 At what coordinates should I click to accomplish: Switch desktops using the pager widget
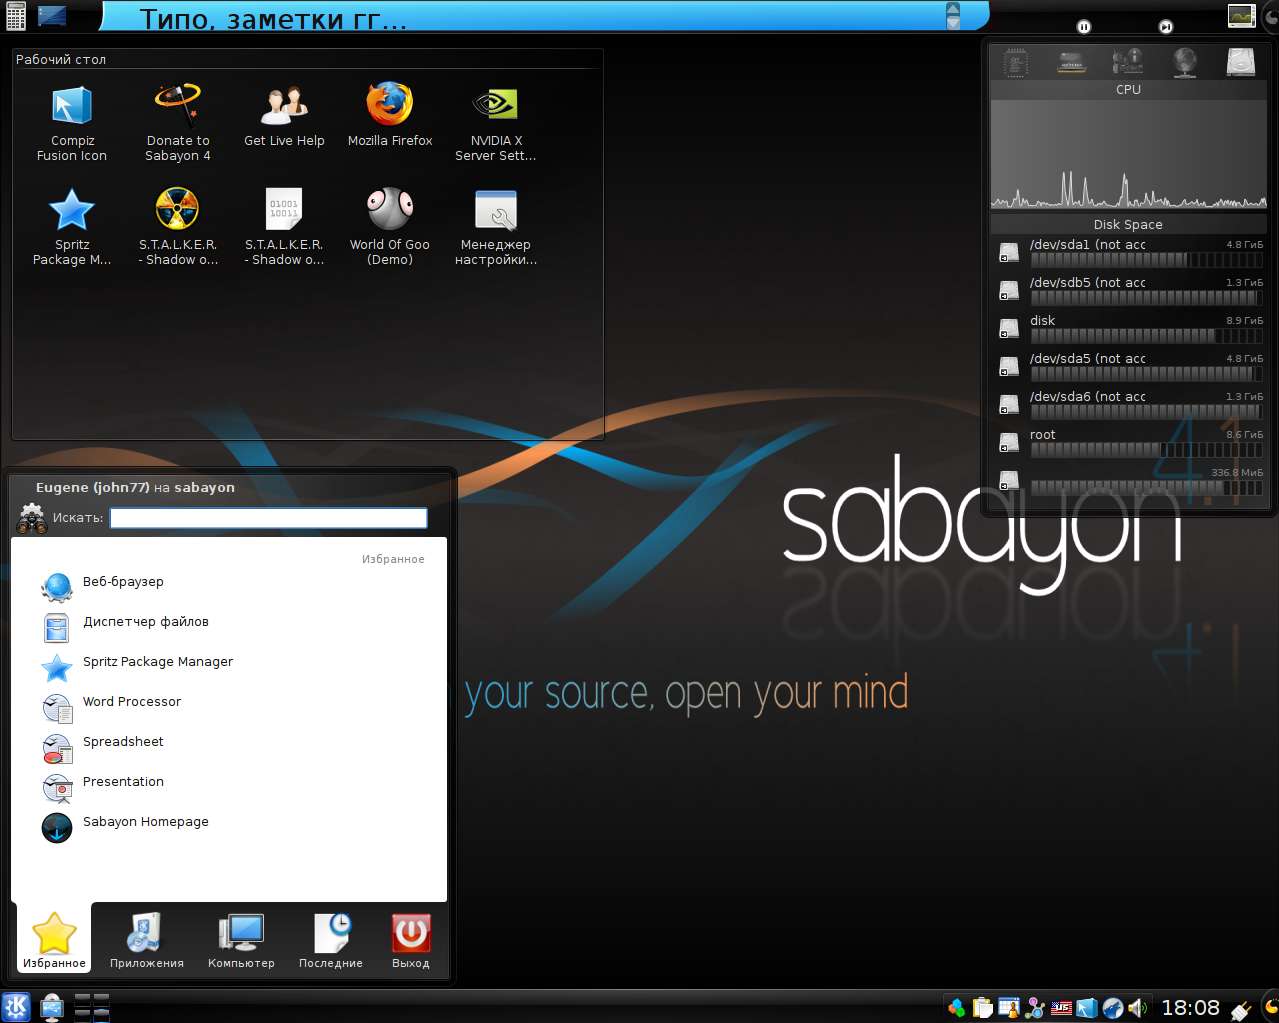pyautogui.click(x=92, y=1007)
